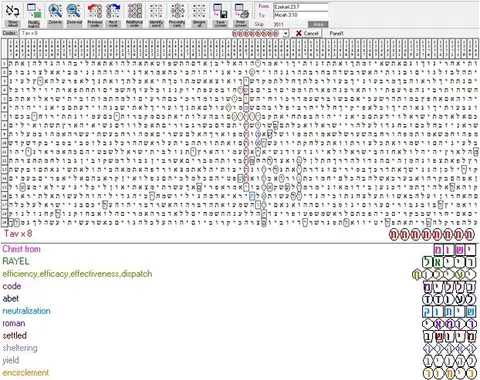Click the From field with Ezekiel 23:7
The width and height of the screenshot is (480, 380).
(301, 6)
